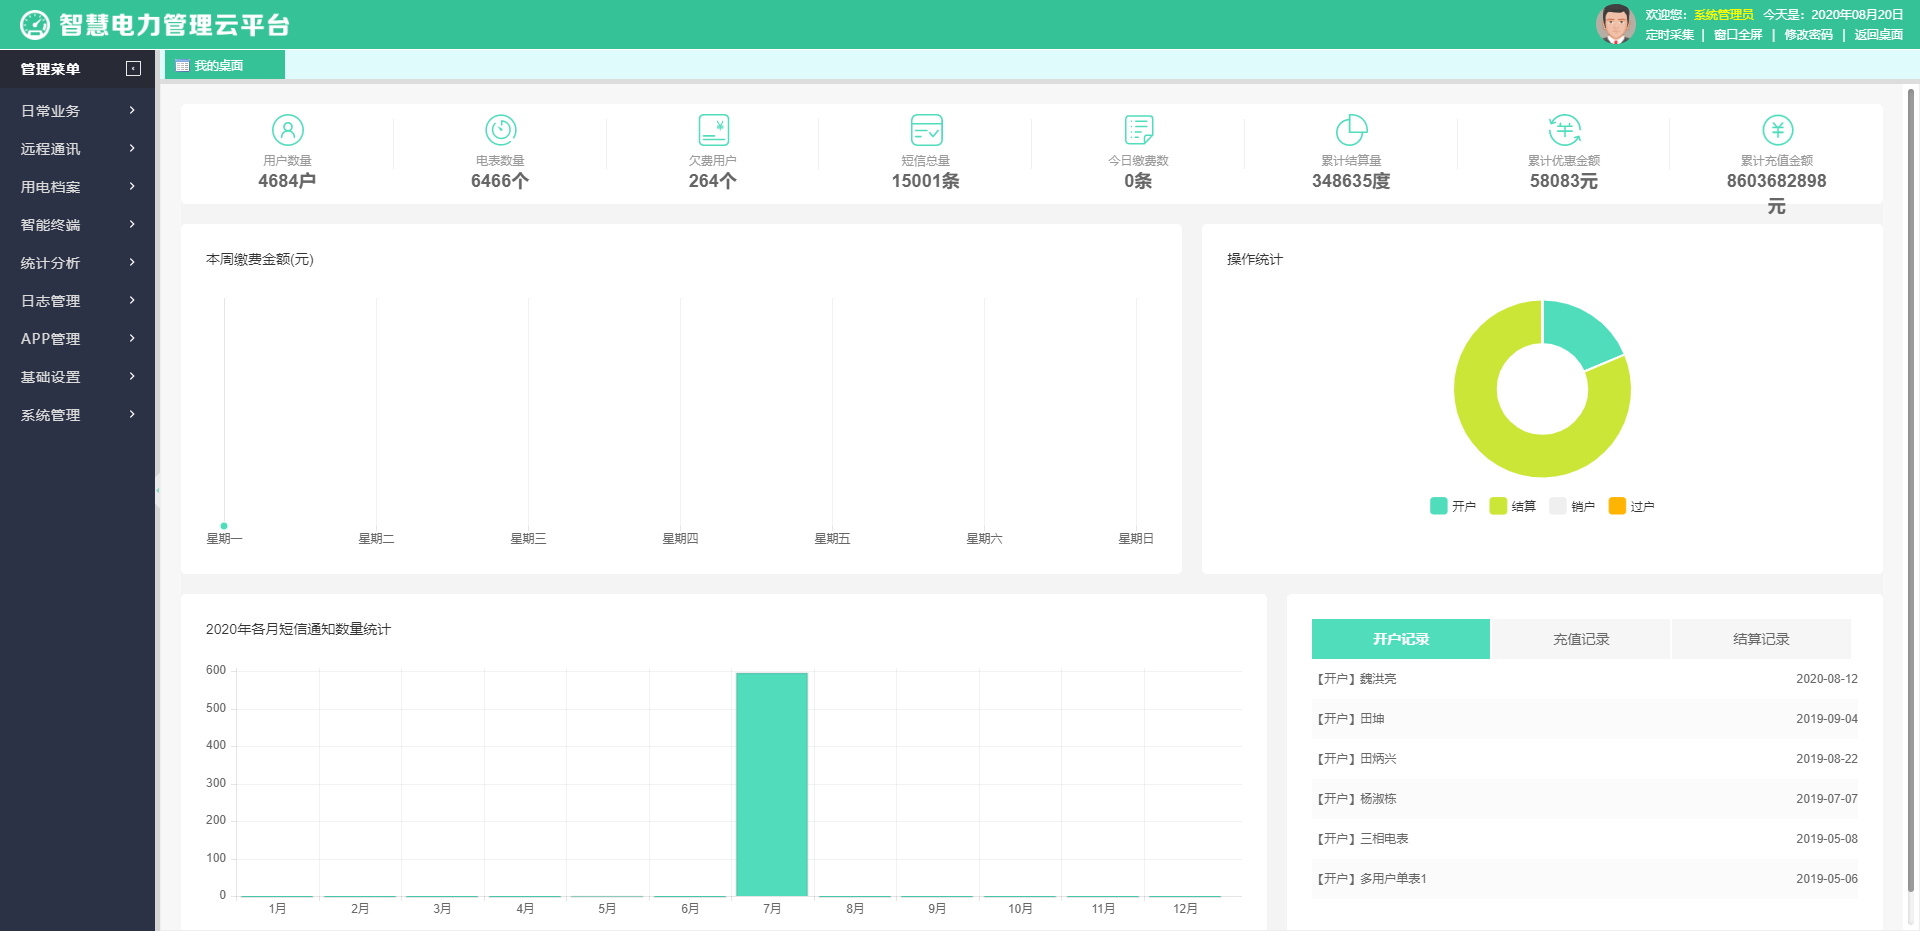This screenshot has height=931, width=1920.
Task: Expand the 统计分析 sidebar menu
Action: tap(77, 263)
